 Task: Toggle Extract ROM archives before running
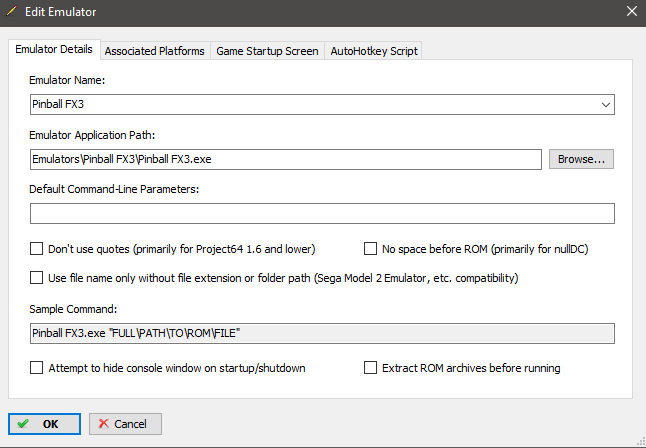(x=370, y=368)
